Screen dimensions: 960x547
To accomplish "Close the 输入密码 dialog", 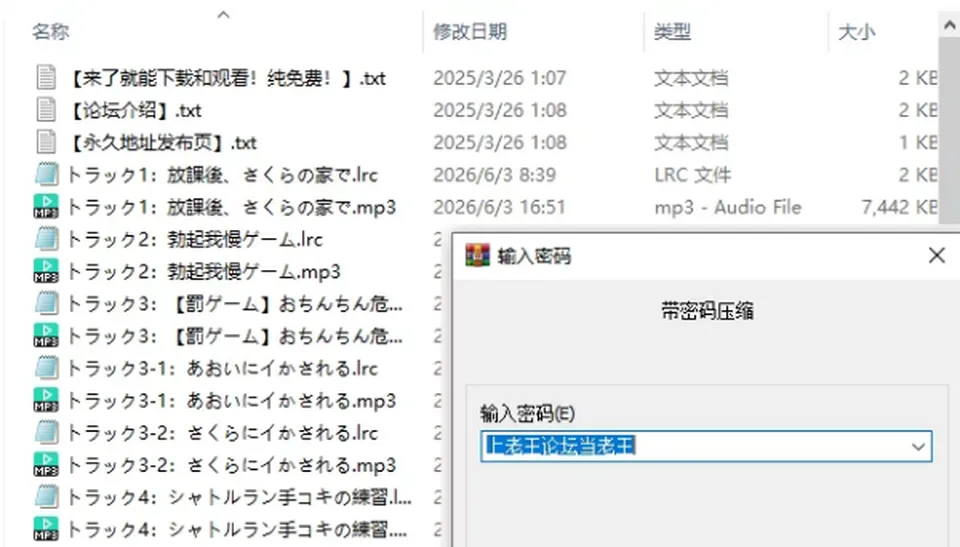I will 937,255.
